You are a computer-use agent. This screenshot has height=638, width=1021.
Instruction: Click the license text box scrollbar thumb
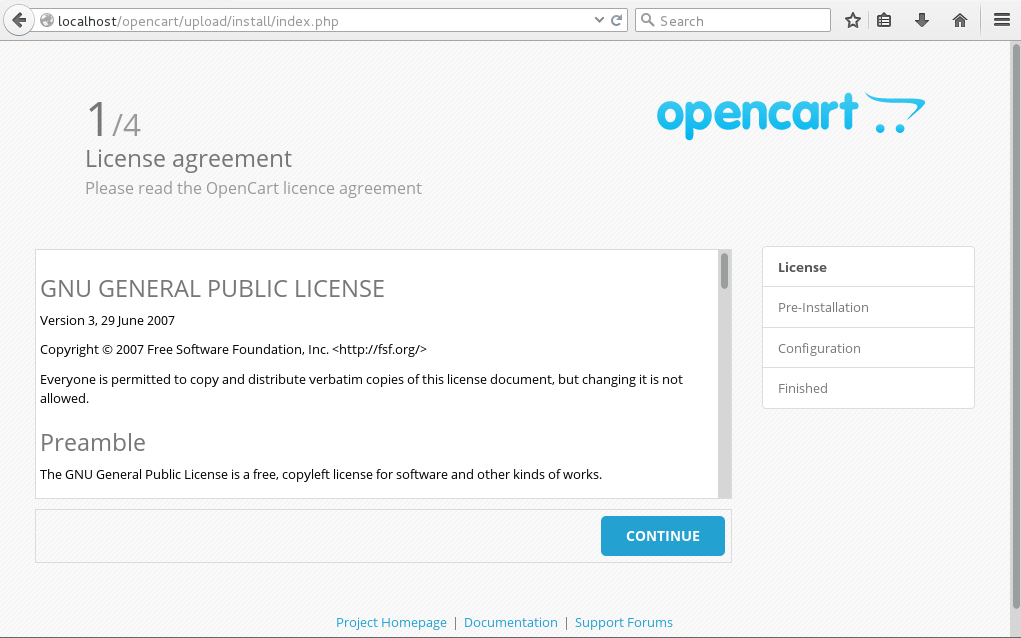coord(724,270)
